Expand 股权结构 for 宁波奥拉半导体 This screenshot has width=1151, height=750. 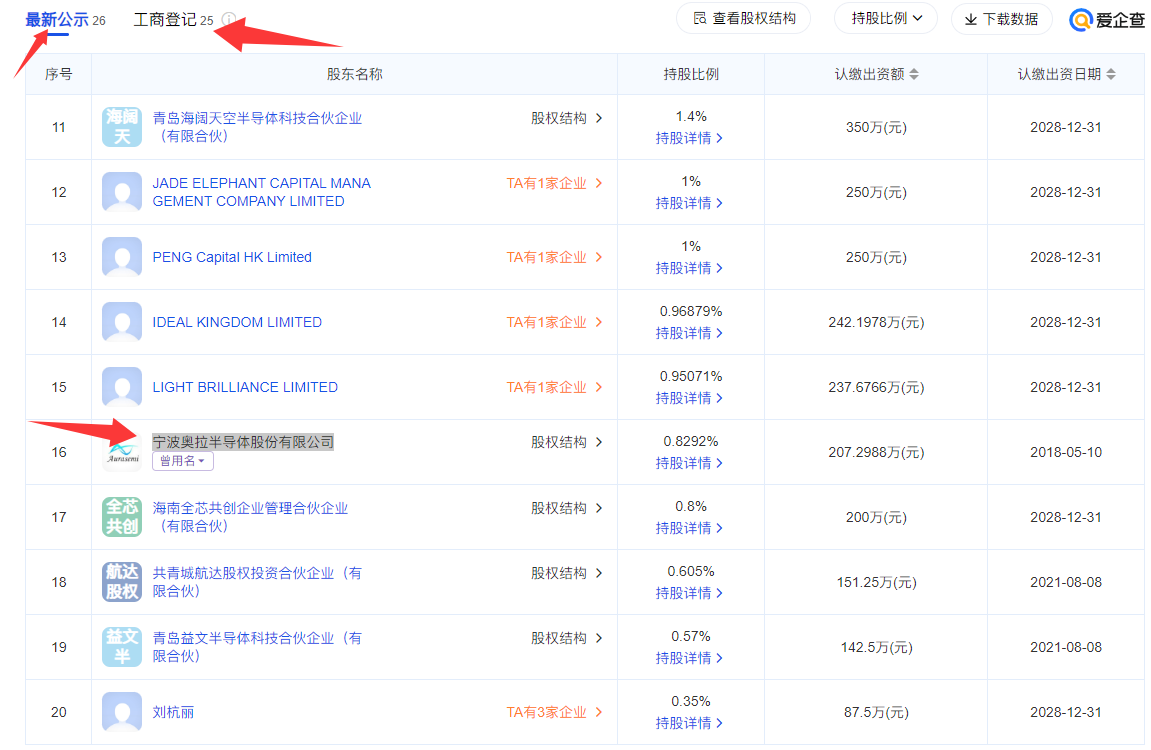click(x=567, y=442)
